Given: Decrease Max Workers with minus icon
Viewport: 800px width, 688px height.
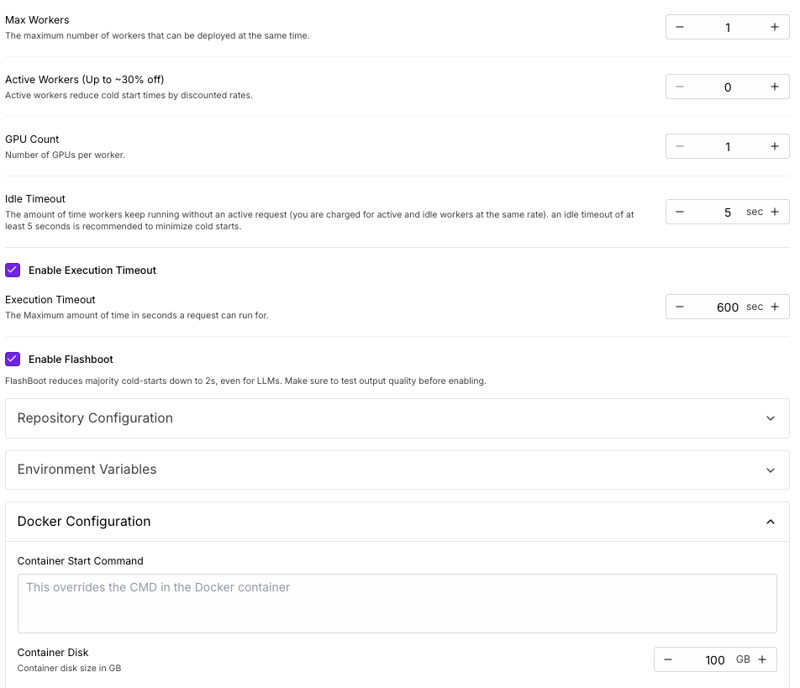Looking at the screenshot, I should [x=680, y=27].
